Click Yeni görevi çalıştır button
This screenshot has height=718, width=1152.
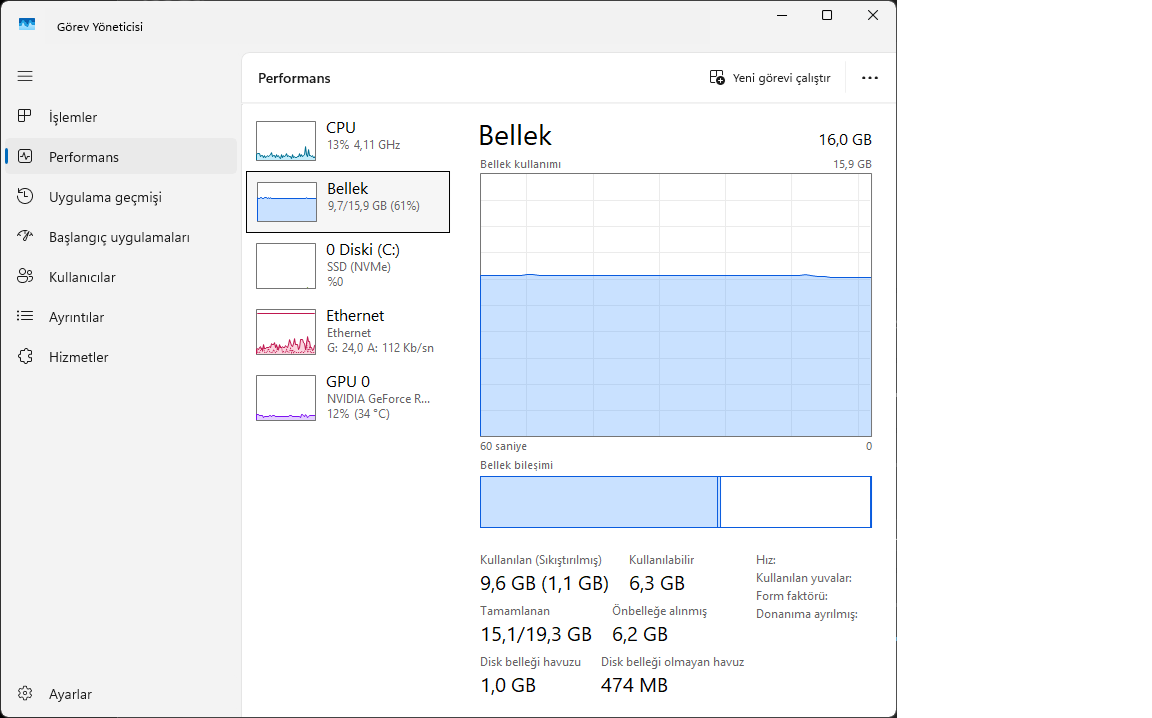tap(770, 78)
